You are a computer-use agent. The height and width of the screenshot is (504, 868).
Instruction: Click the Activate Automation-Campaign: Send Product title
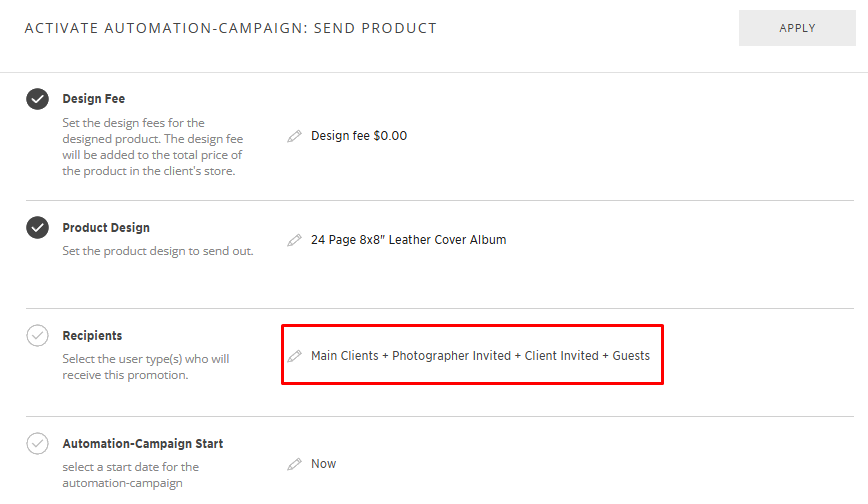tap(230, 28)
